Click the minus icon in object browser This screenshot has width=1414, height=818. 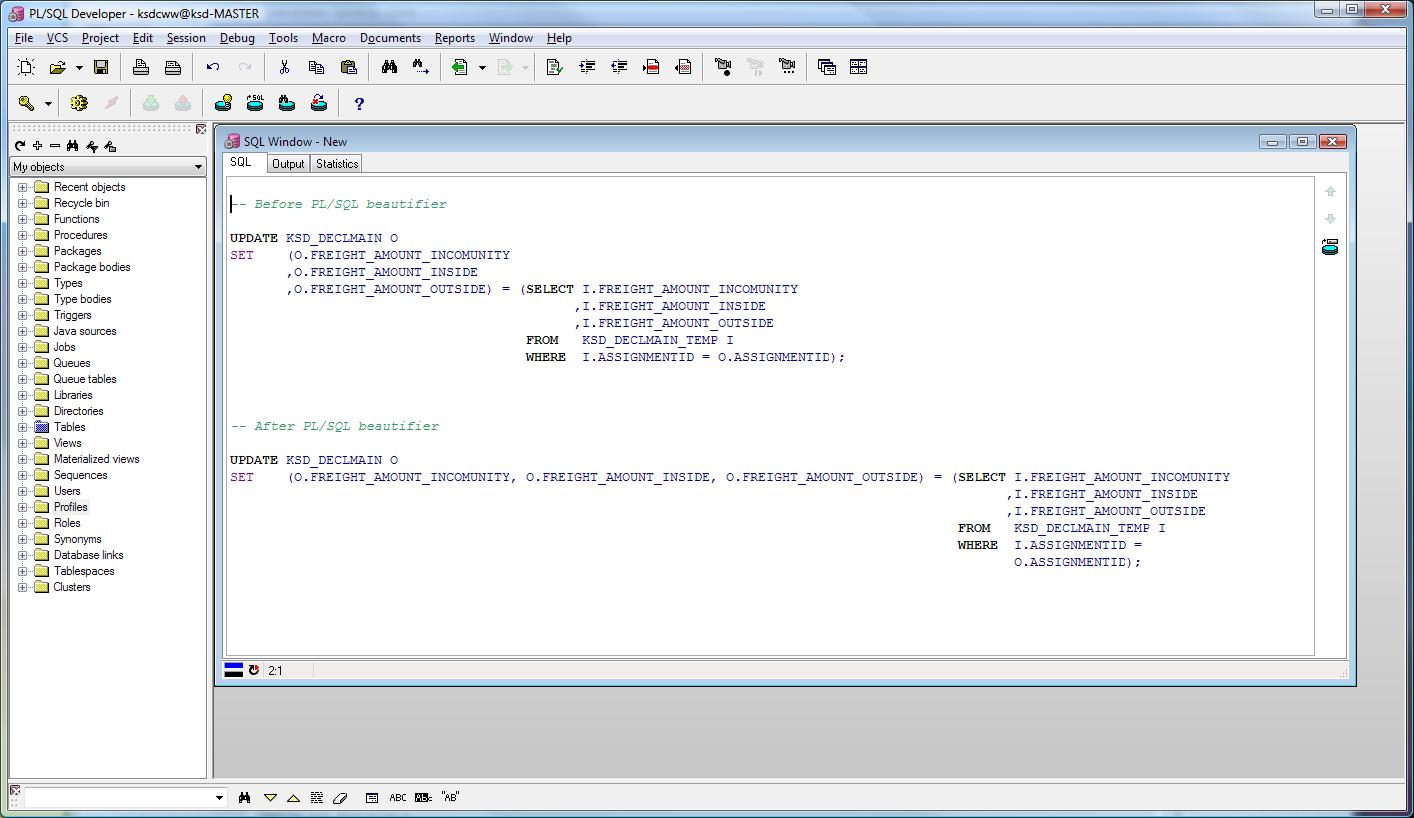coord(55,146)
